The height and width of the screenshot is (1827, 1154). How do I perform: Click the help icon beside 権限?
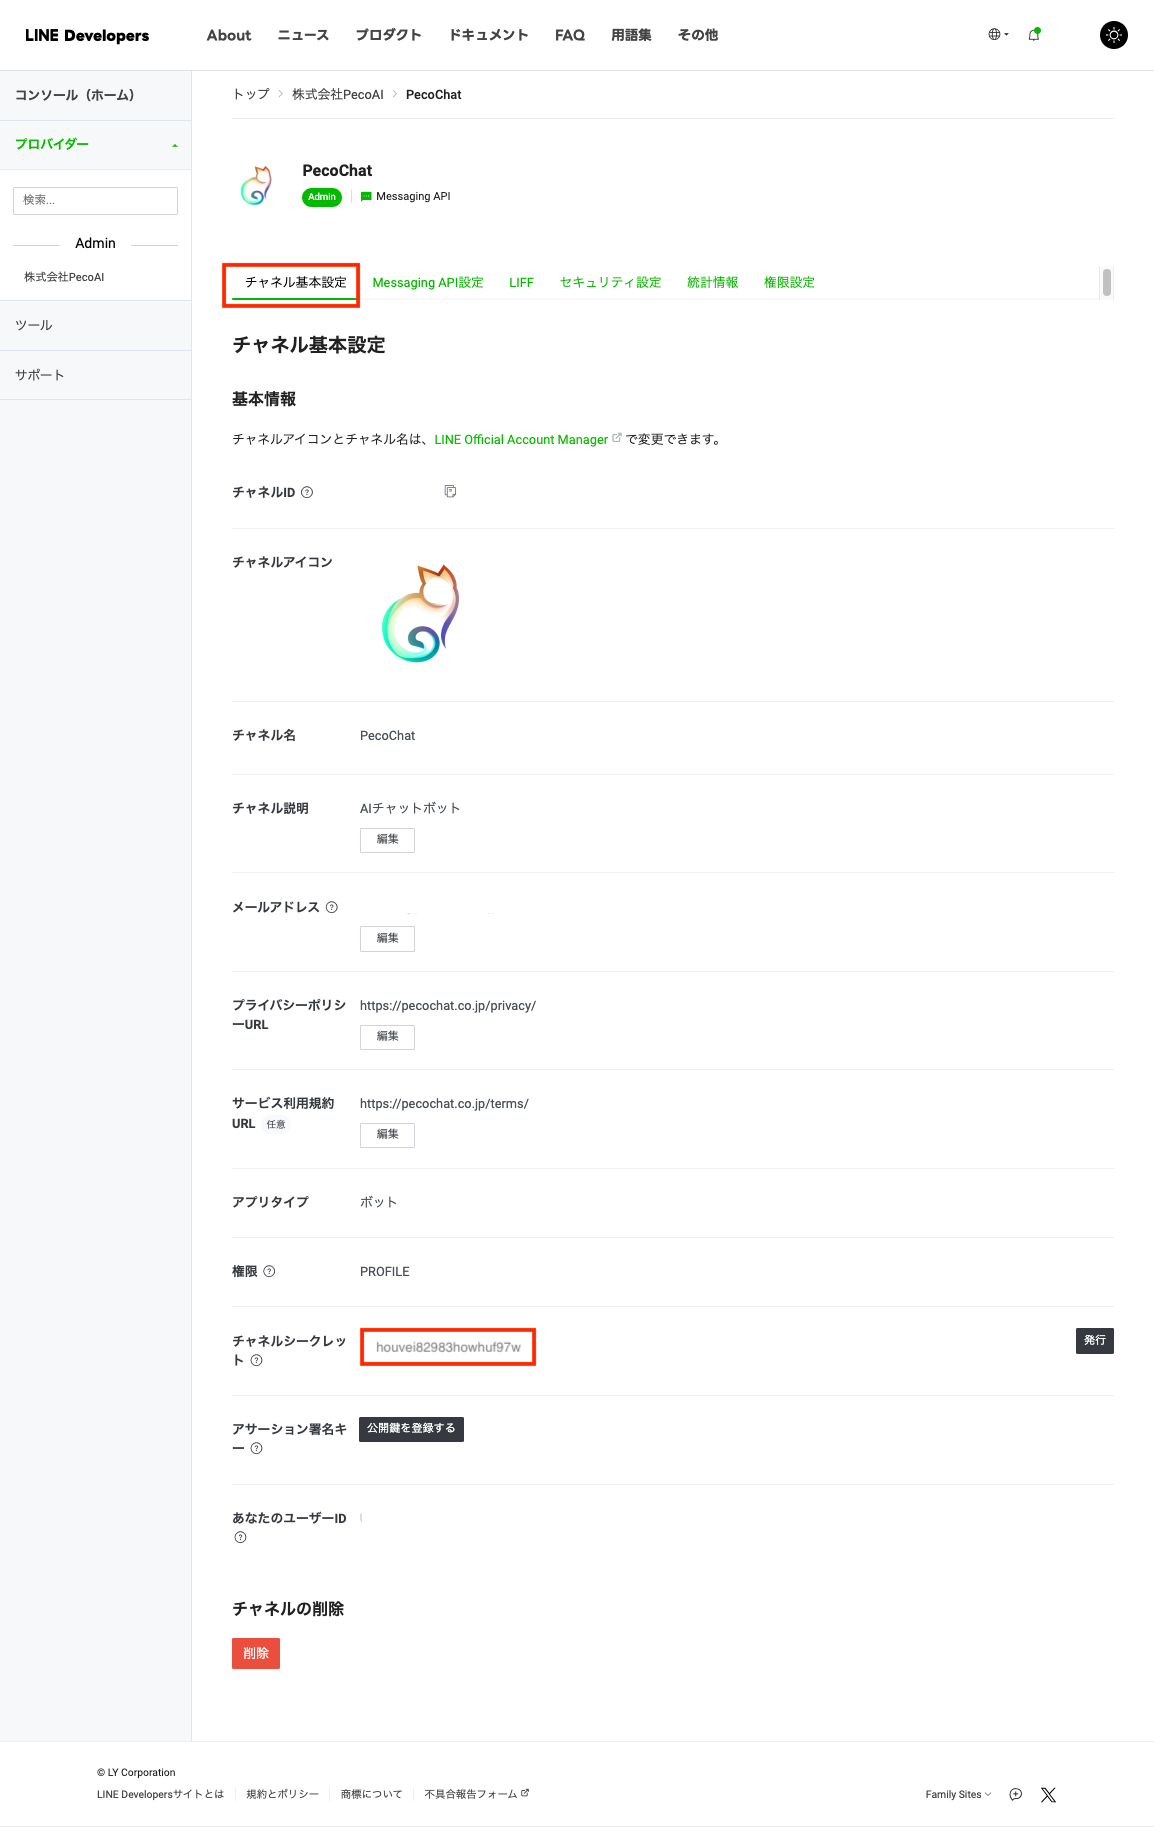pos(269,1271)
